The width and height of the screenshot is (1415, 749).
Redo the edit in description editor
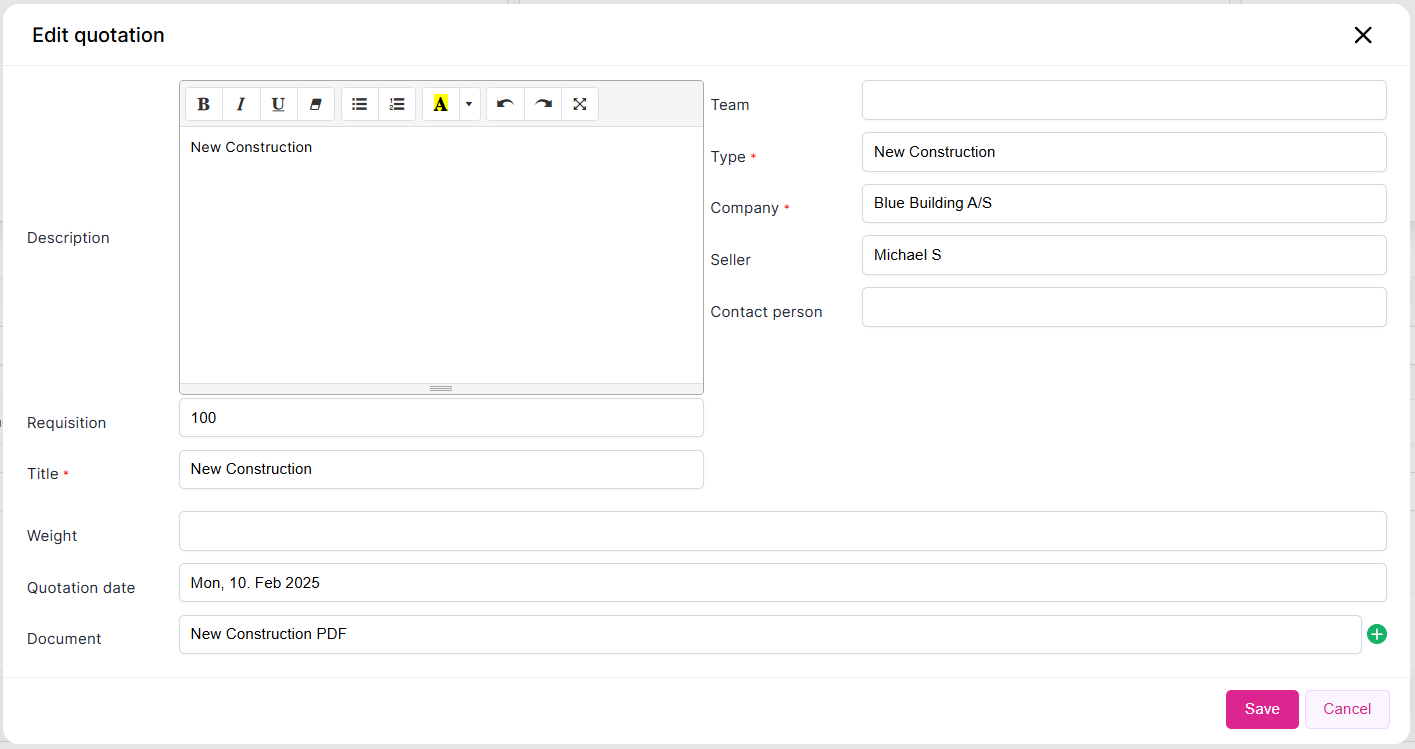tap(543, 104)
